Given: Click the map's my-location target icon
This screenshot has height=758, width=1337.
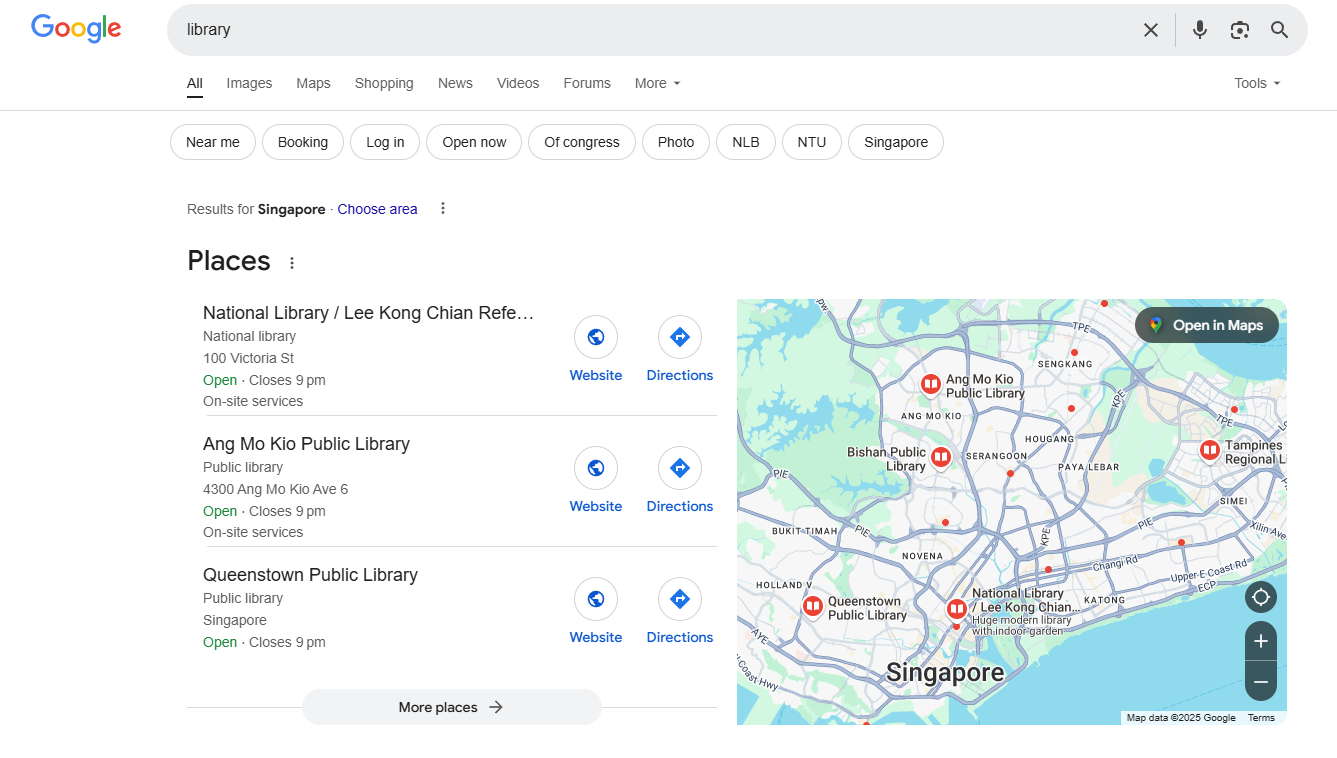Looking at the screenshot, I should click(x=1261, y=597).
